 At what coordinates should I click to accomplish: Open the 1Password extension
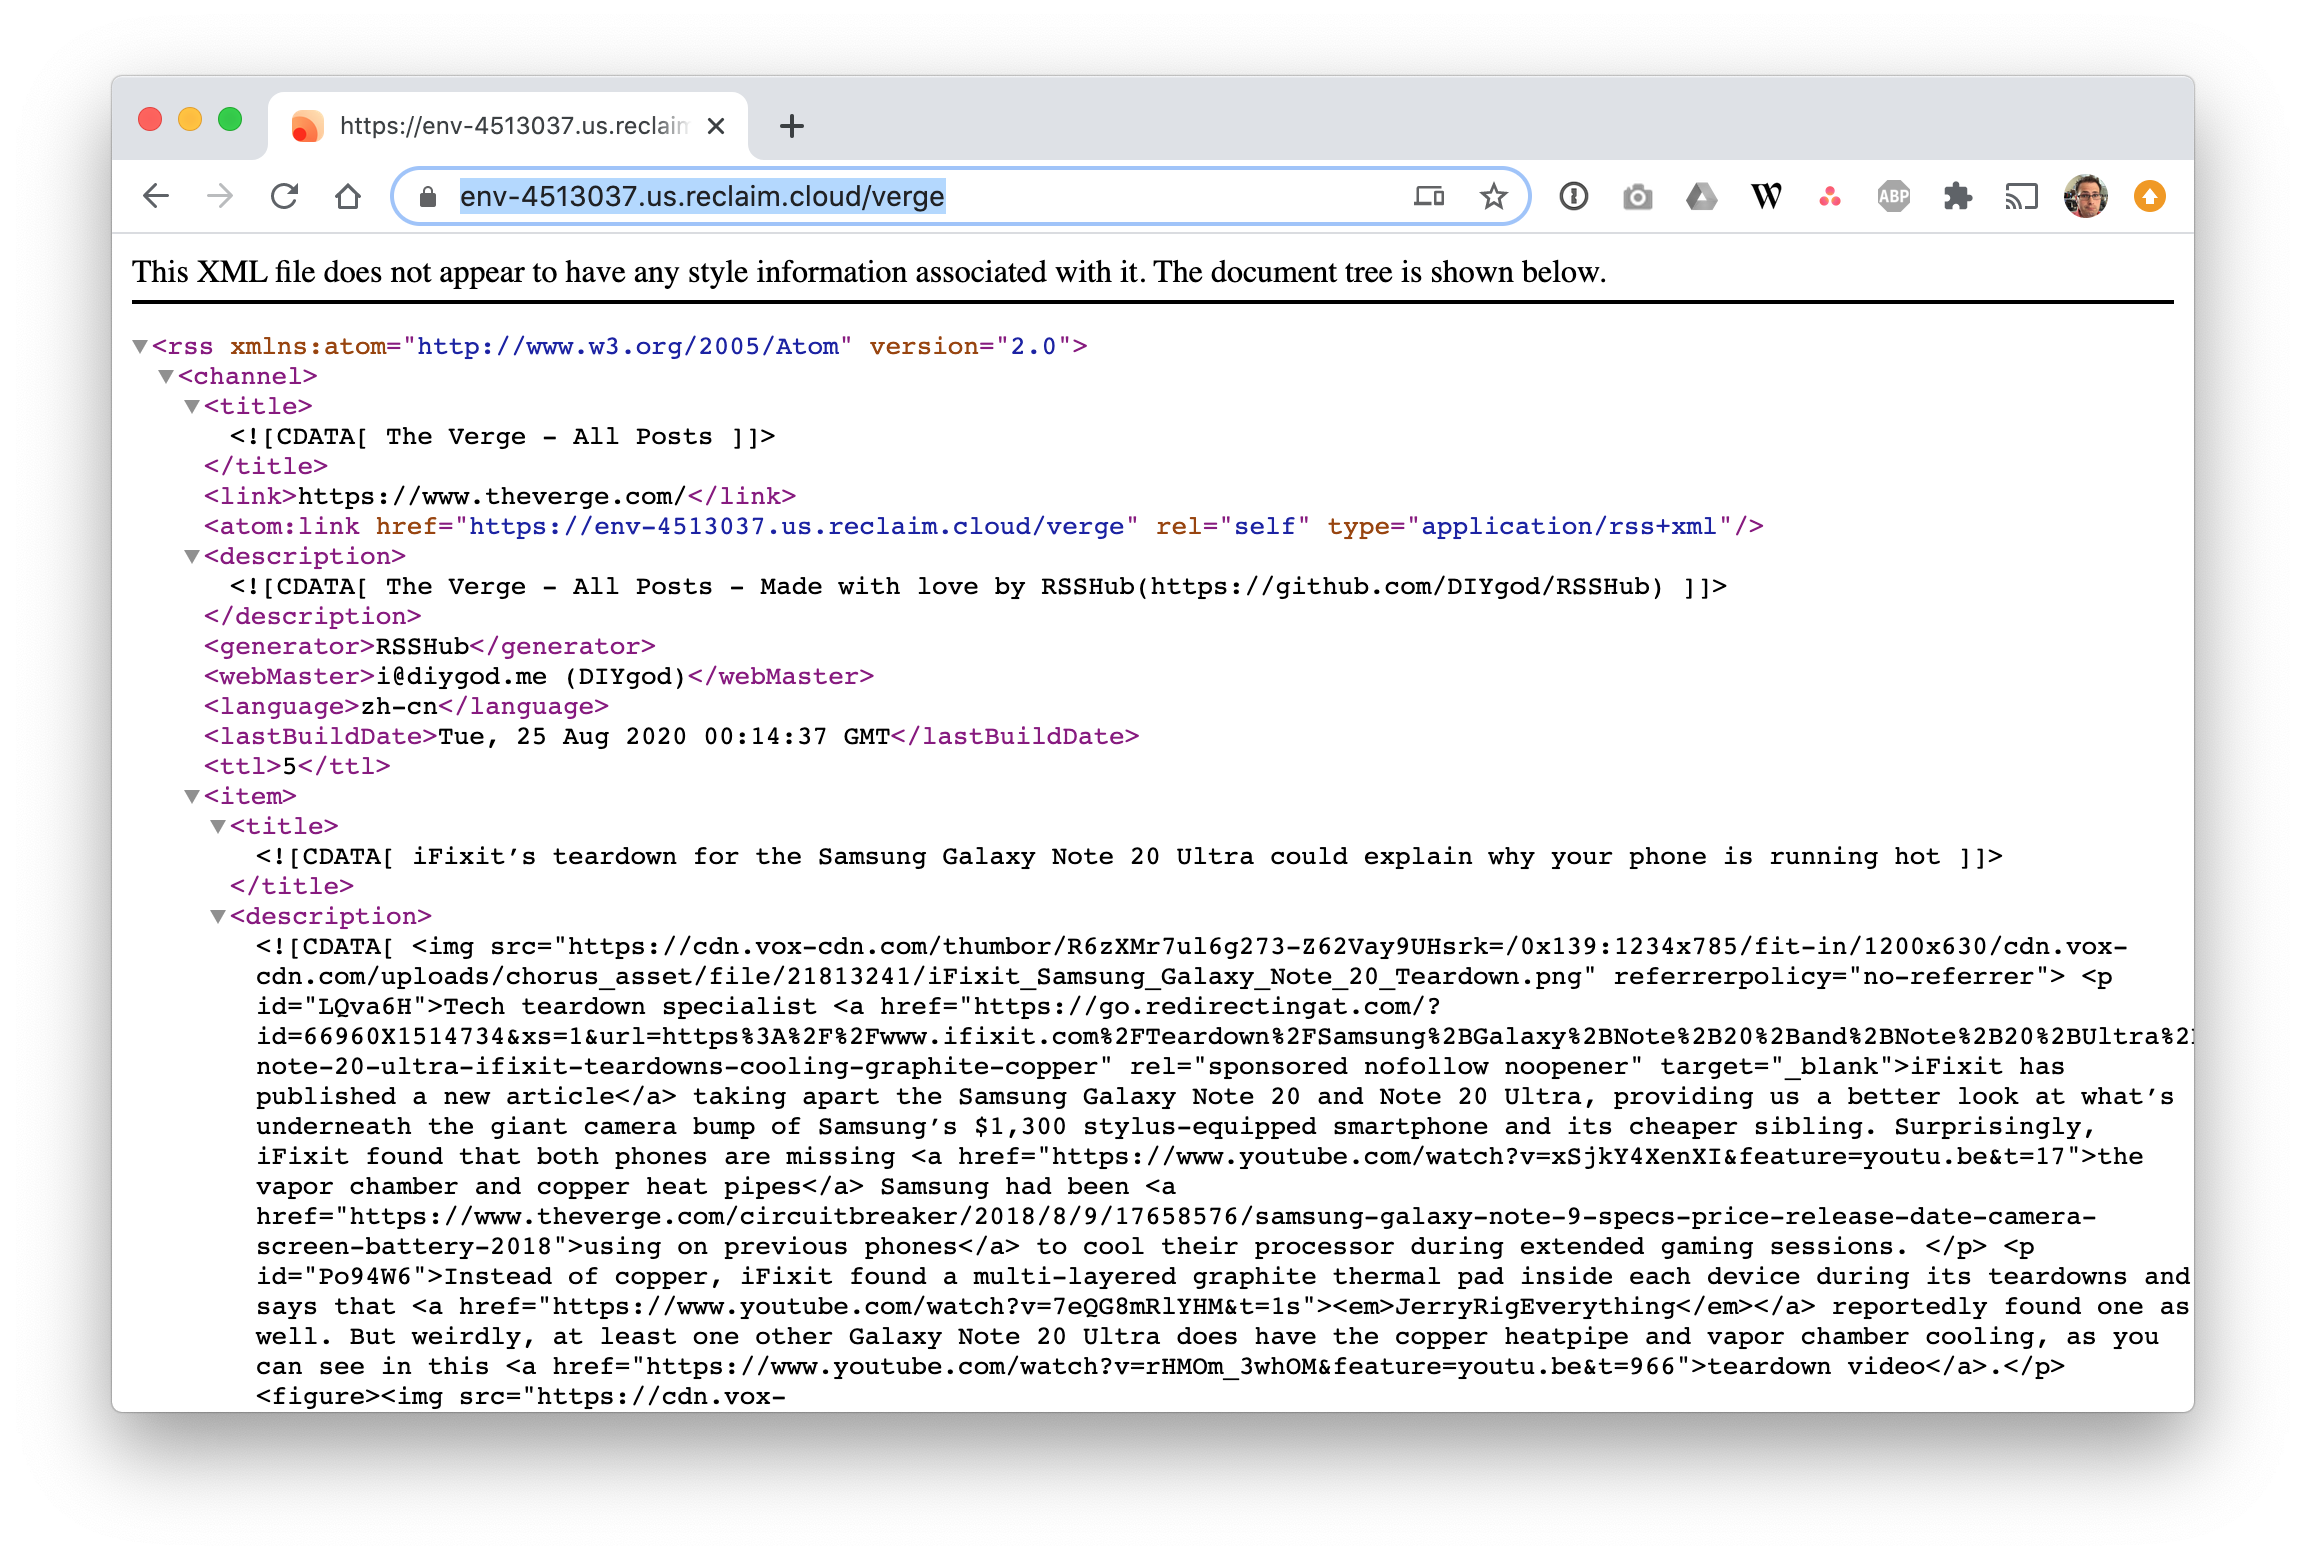click(x=1574, y=196)
